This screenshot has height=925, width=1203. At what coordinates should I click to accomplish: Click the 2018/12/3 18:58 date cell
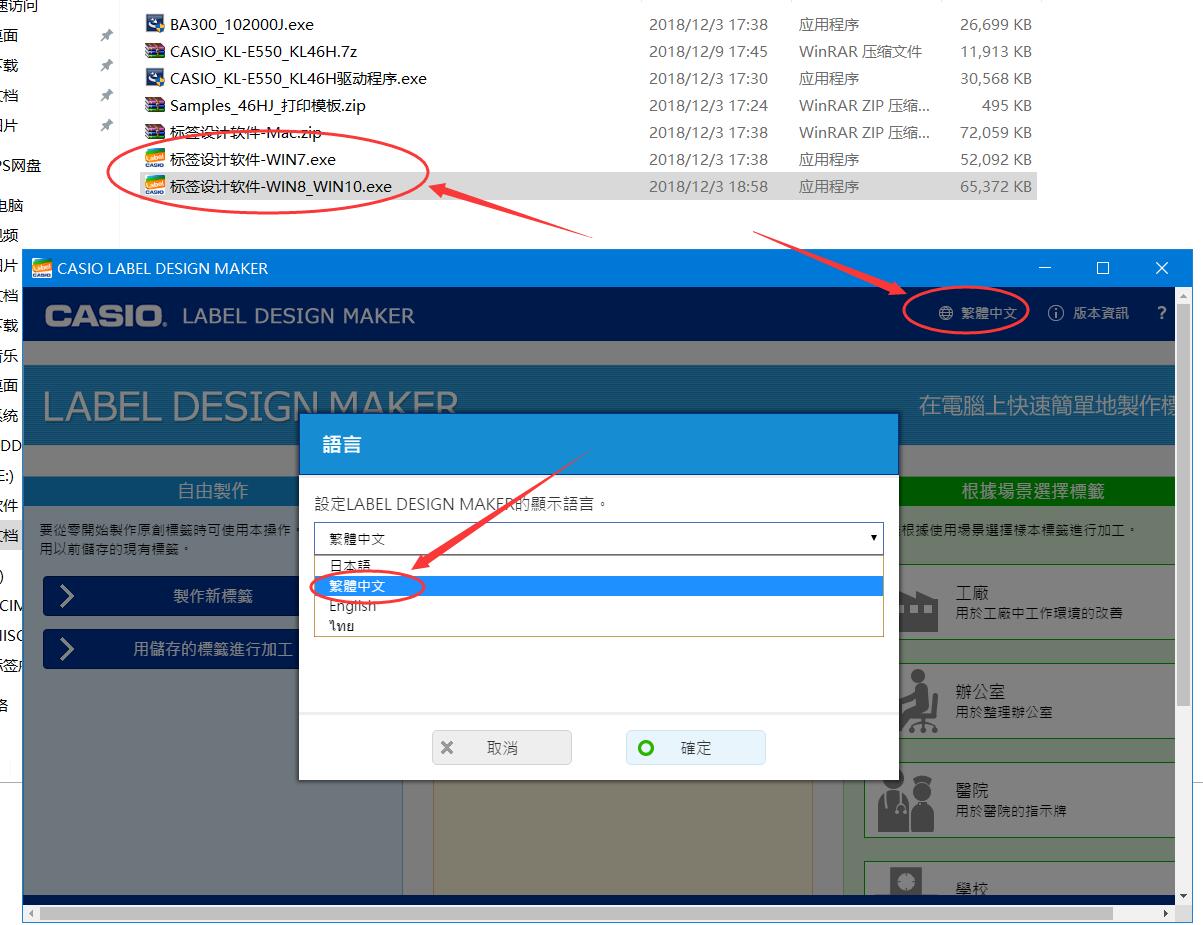(x=708, y=186)
